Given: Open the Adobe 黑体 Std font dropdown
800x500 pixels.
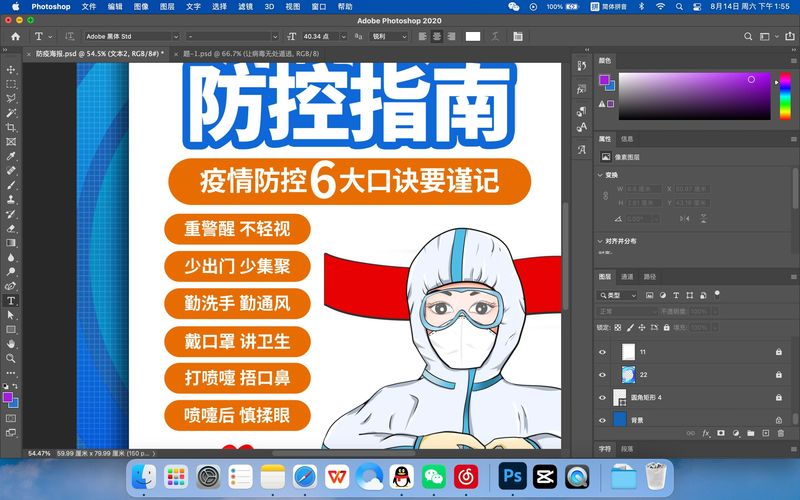Looking at the screenshot, I should (129, 36).
